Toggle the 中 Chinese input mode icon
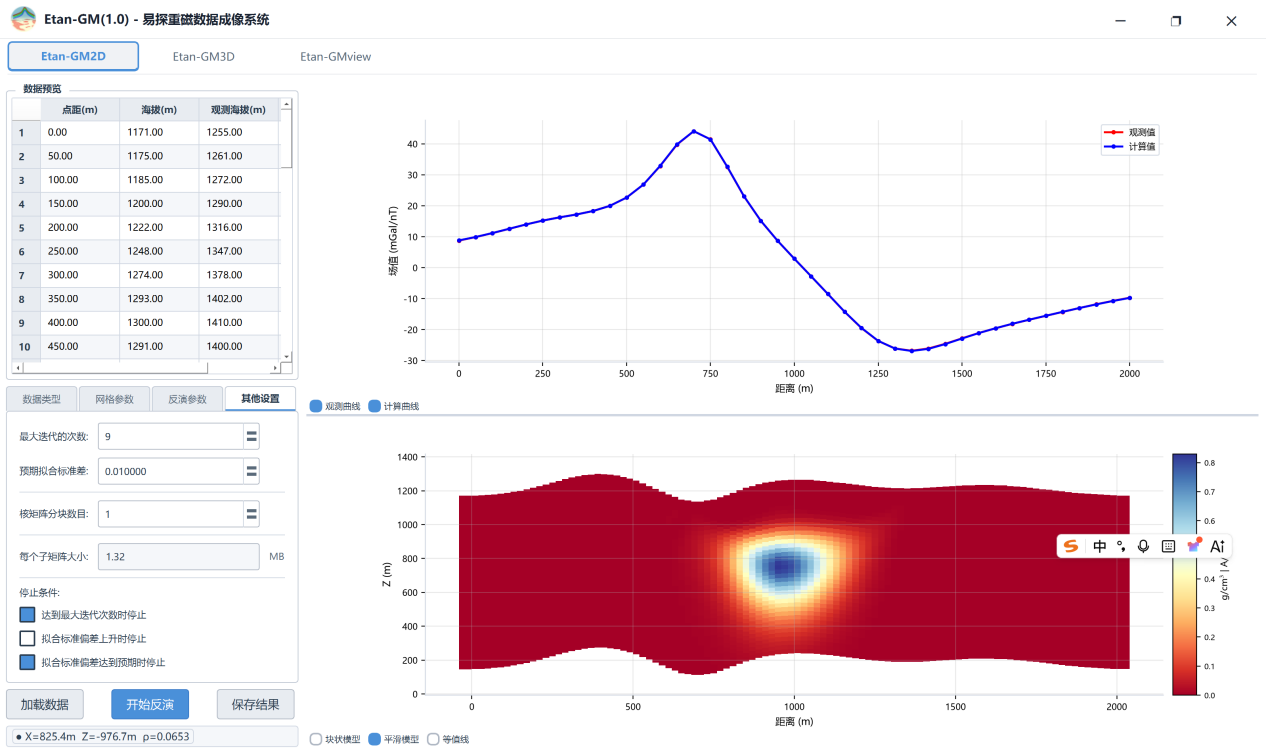The height and width of the screenshot is (755, 1266). [x=1100, y=546]
